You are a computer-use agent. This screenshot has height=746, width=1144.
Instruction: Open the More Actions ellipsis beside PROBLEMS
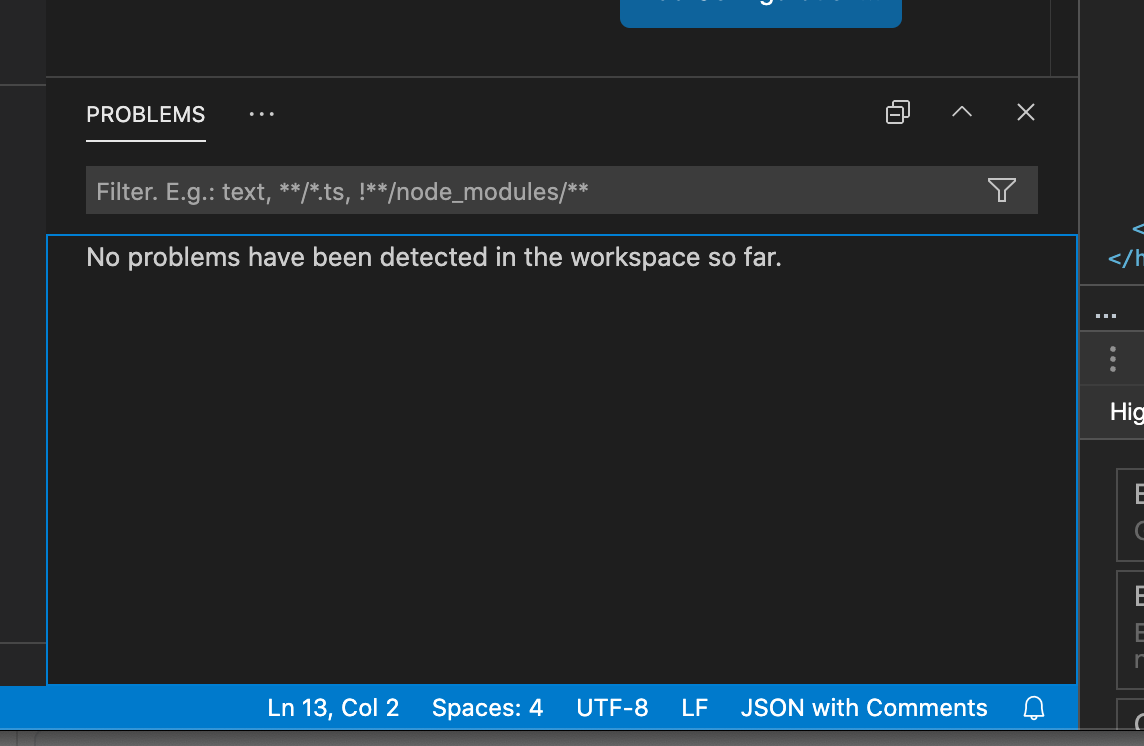(x=261, y=113)
